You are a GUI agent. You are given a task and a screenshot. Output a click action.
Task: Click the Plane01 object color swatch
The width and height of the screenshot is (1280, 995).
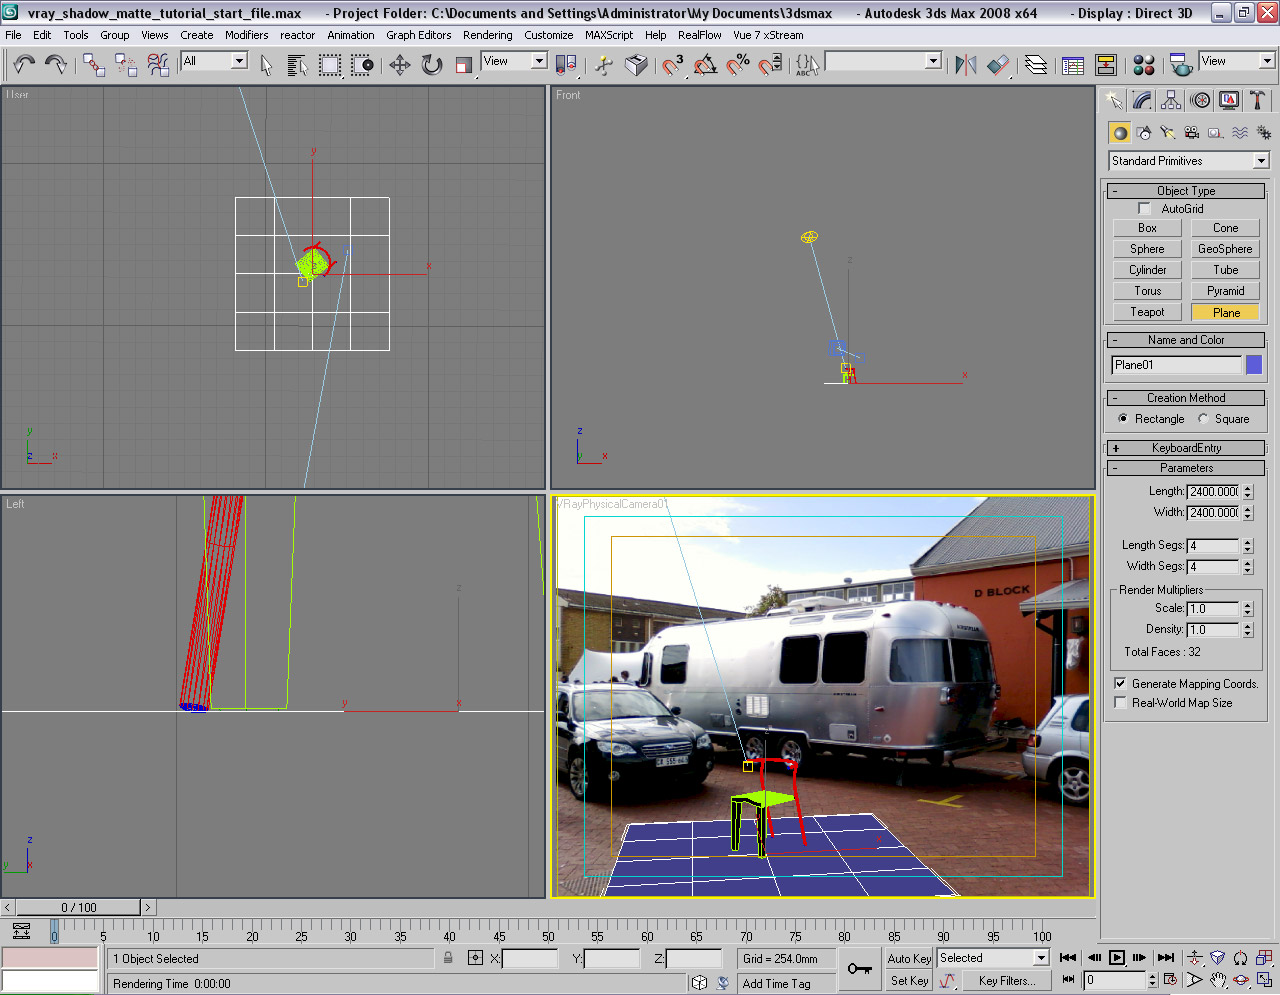[x=1254, y=365]
